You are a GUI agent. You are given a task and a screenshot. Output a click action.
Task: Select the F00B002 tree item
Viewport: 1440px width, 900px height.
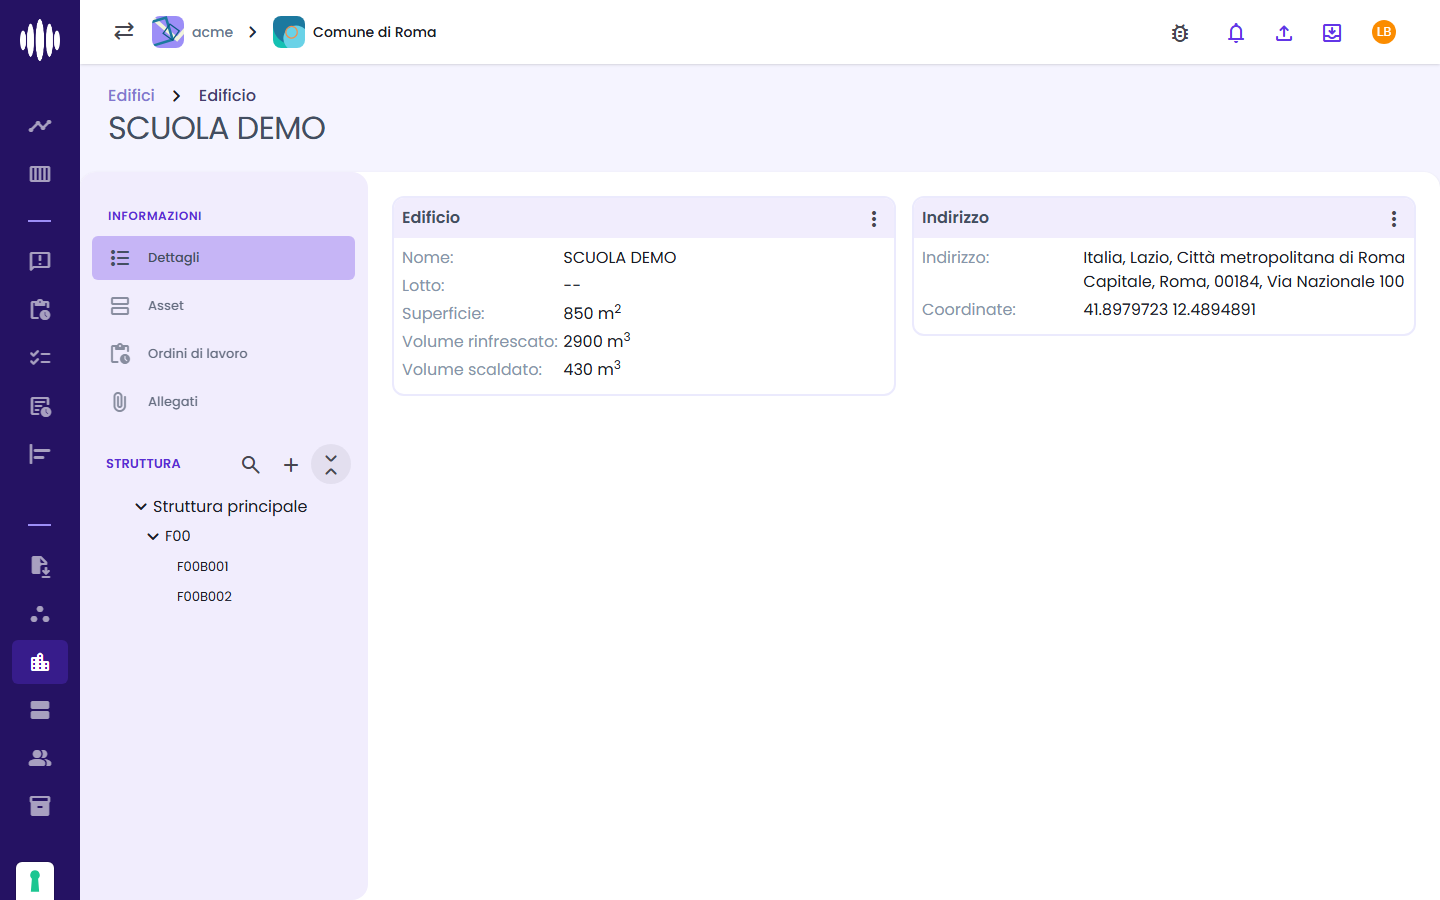[x=204, y=596]
